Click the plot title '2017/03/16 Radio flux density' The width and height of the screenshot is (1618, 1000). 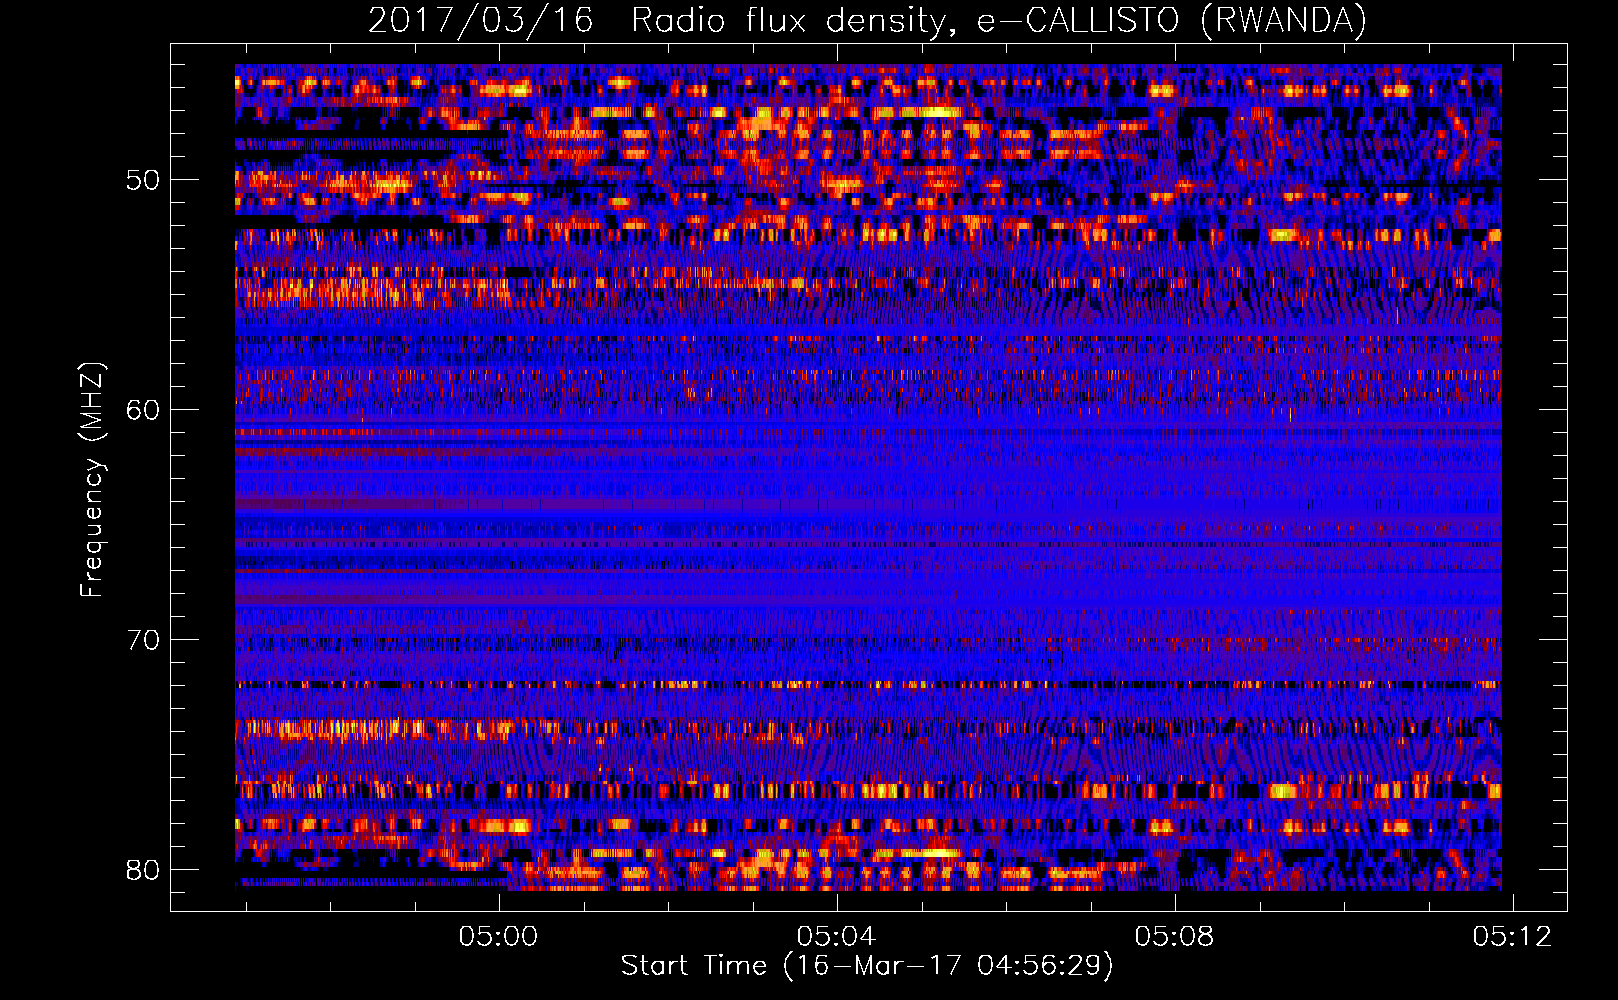[867, 20]
